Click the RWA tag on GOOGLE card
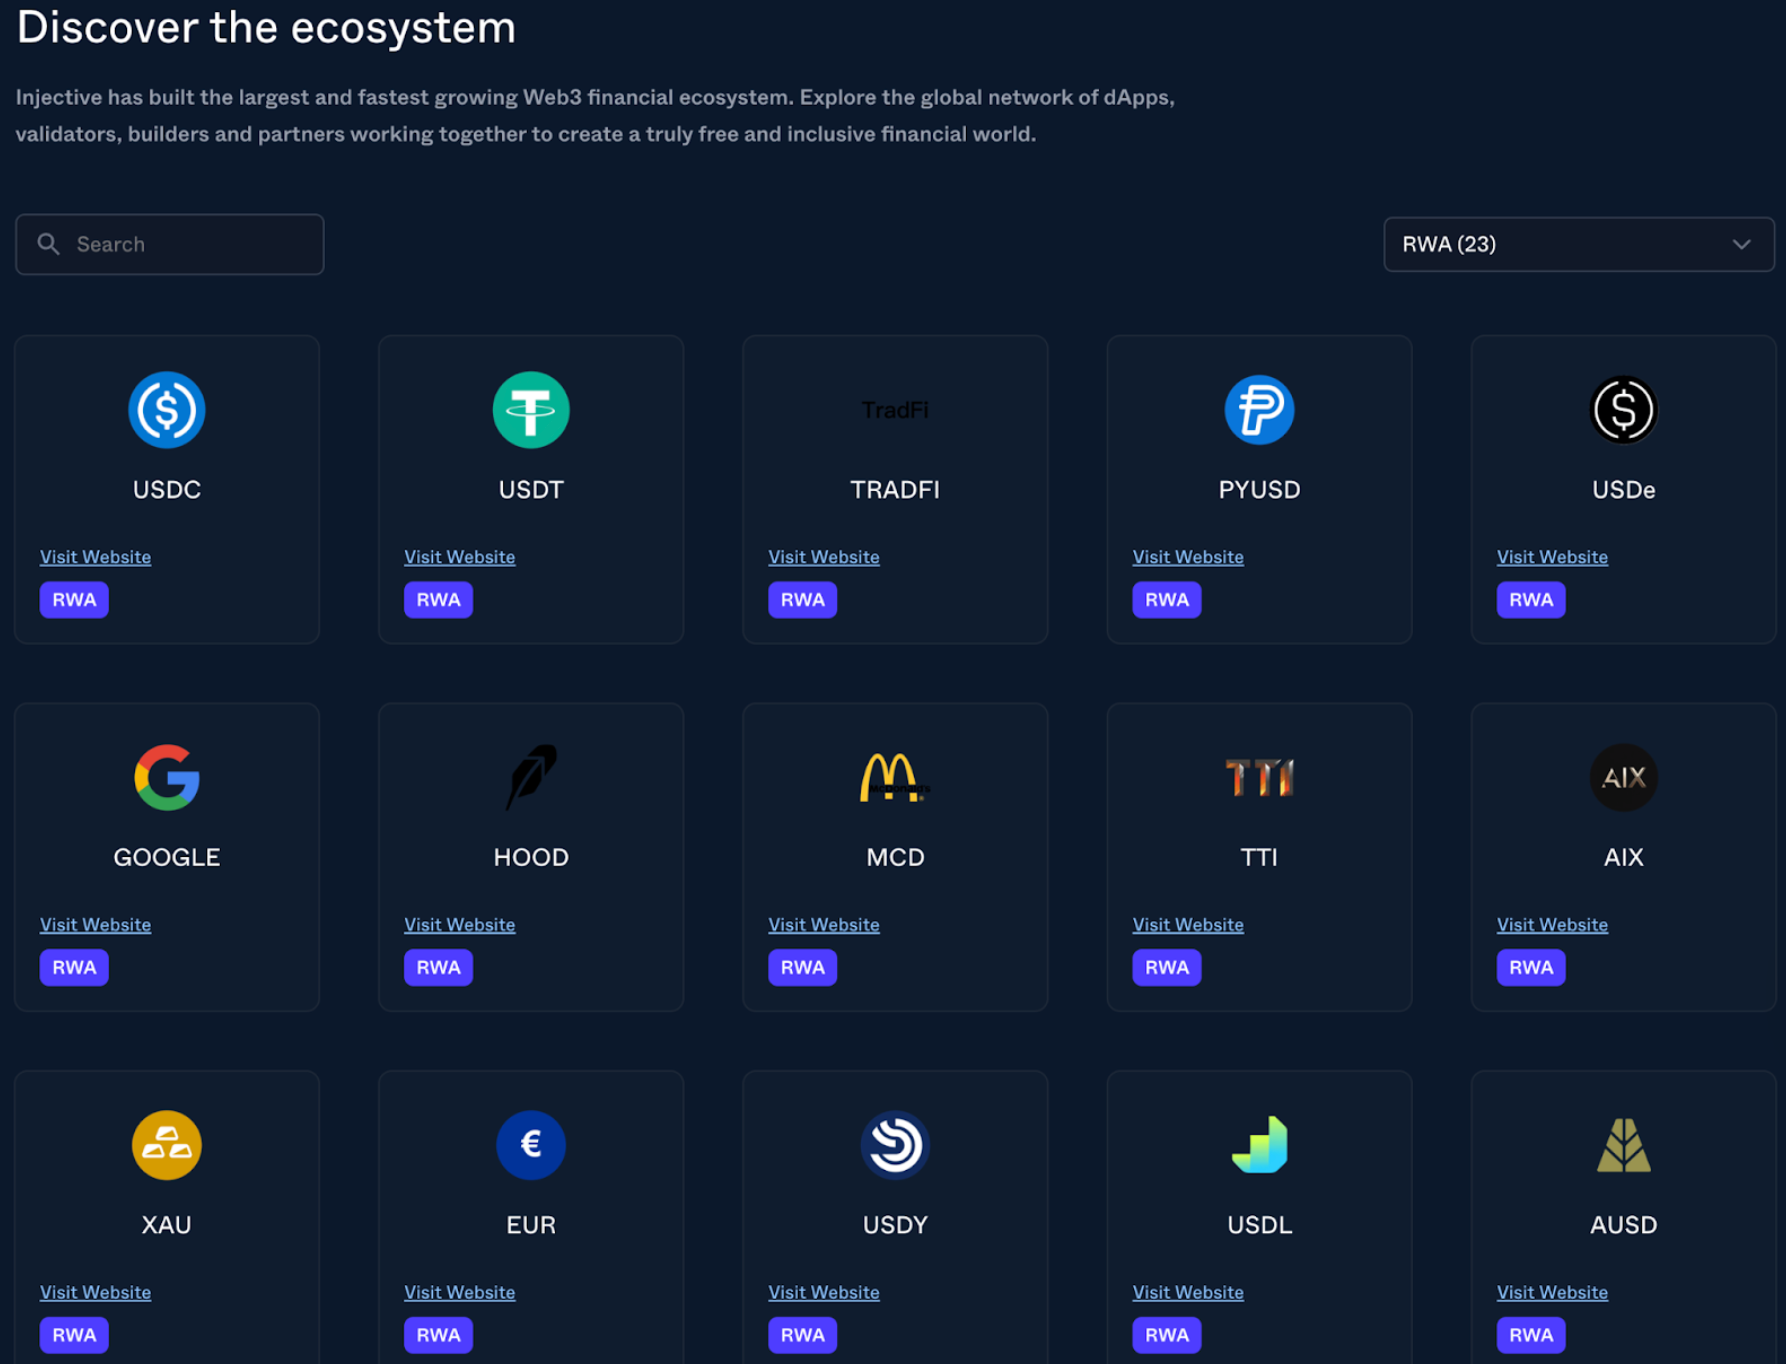 pyautogui.click(x=74, y=968)
